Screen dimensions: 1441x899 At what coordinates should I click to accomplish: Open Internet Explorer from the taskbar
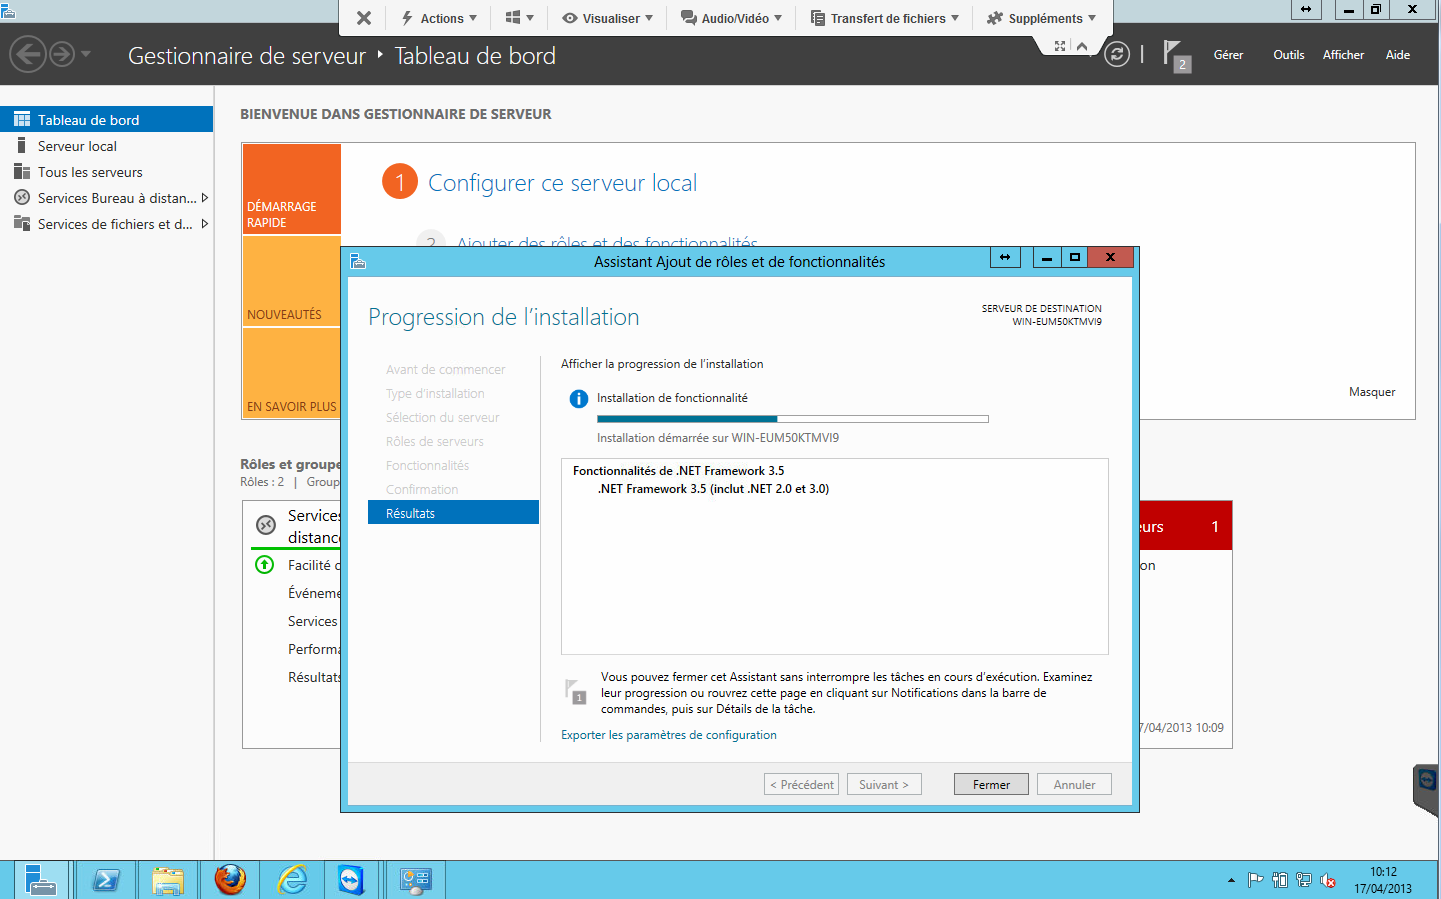click(292, 880)
